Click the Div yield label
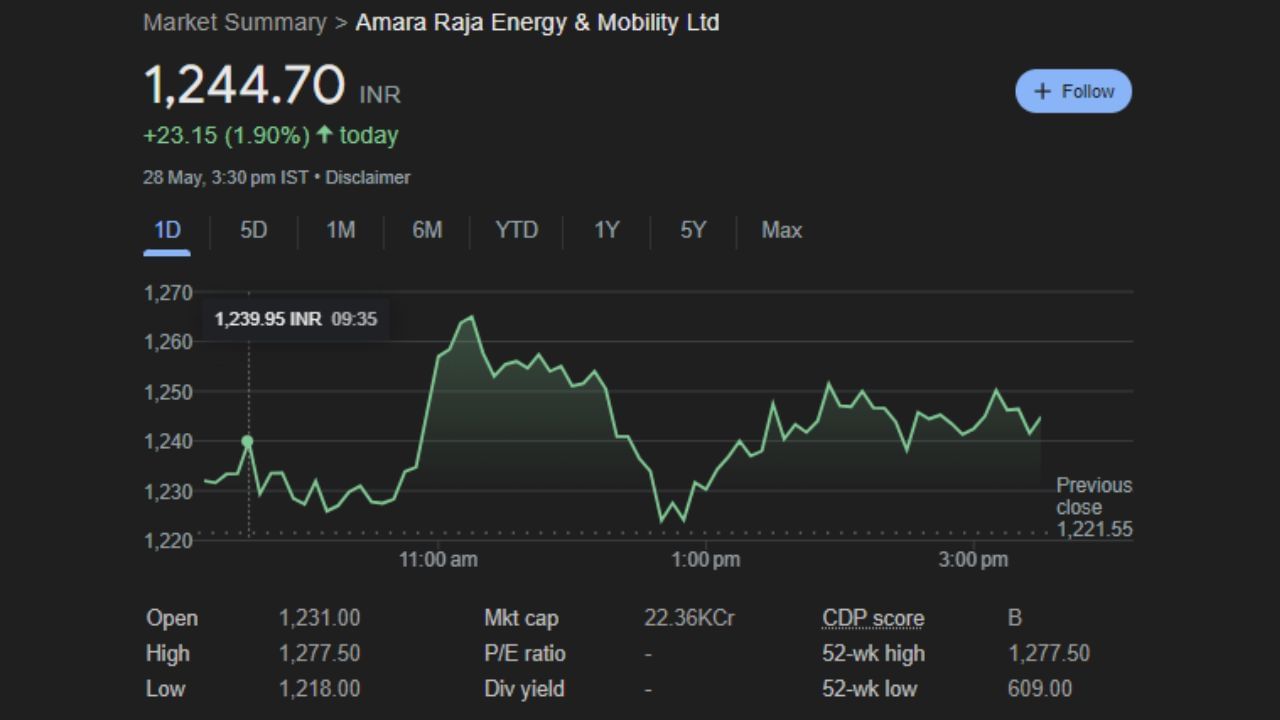1280x720 pixels. click(524, 689)
